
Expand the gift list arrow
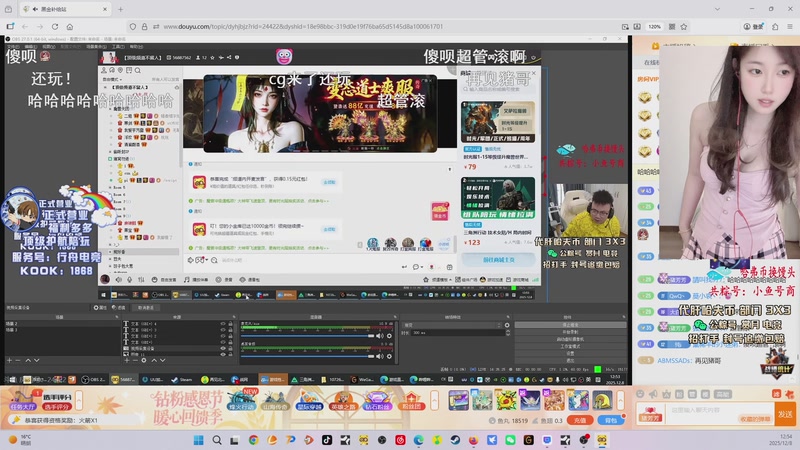[x=621, y=401]
